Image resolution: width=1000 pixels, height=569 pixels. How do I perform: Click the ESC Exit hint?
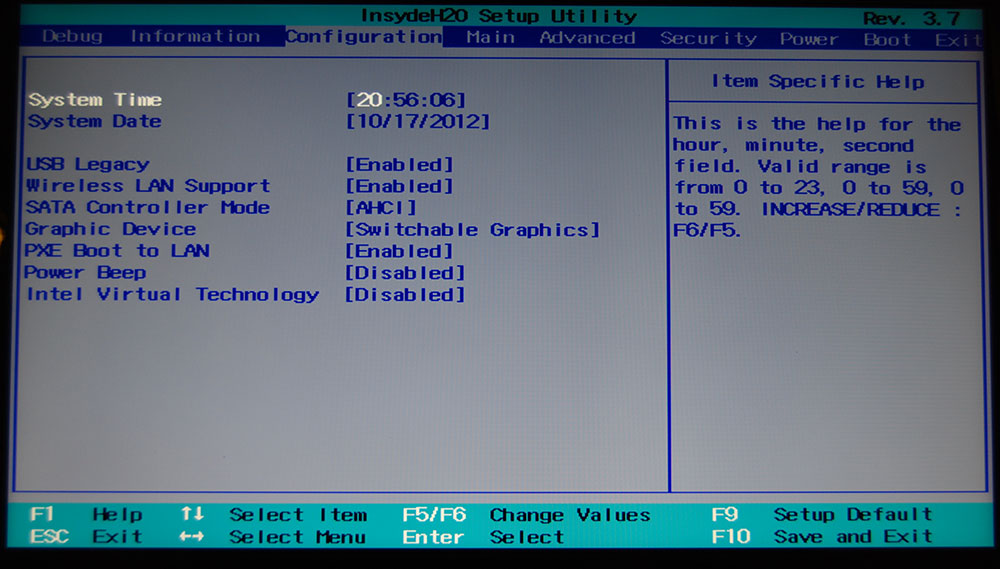coord(86,536)
